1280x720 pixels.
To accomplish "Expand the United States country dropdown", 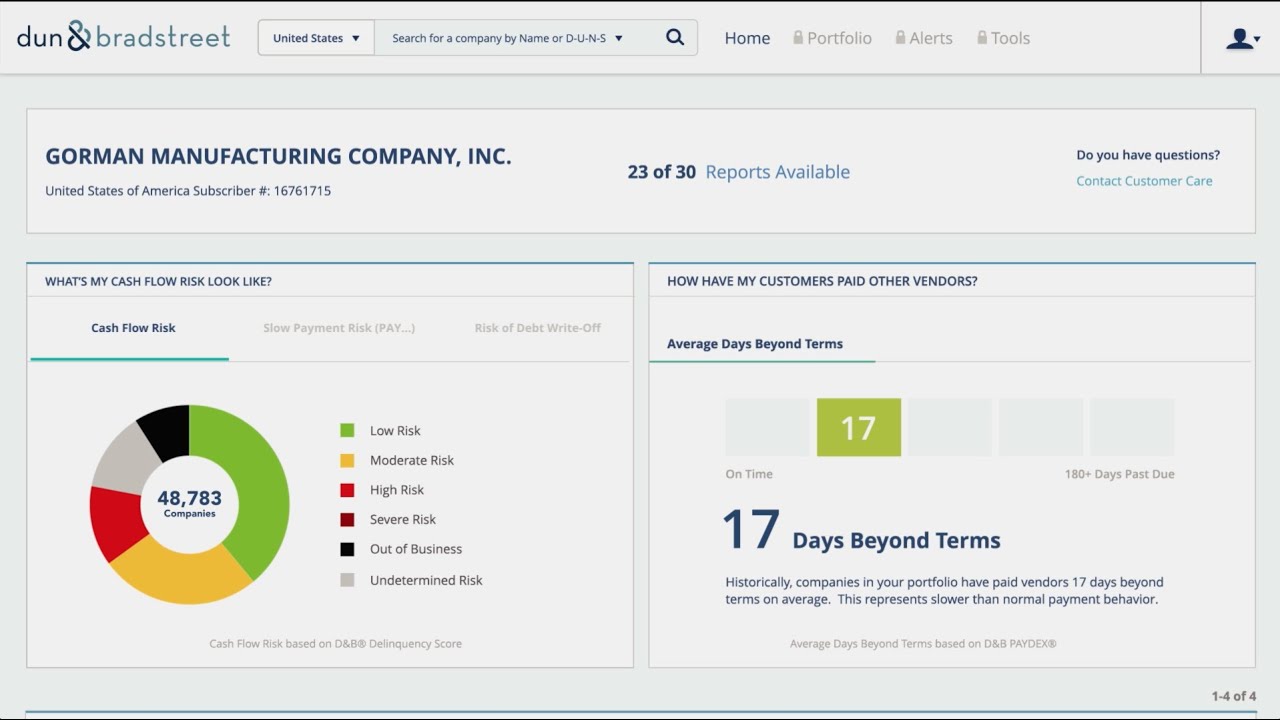I will point(316,38).
